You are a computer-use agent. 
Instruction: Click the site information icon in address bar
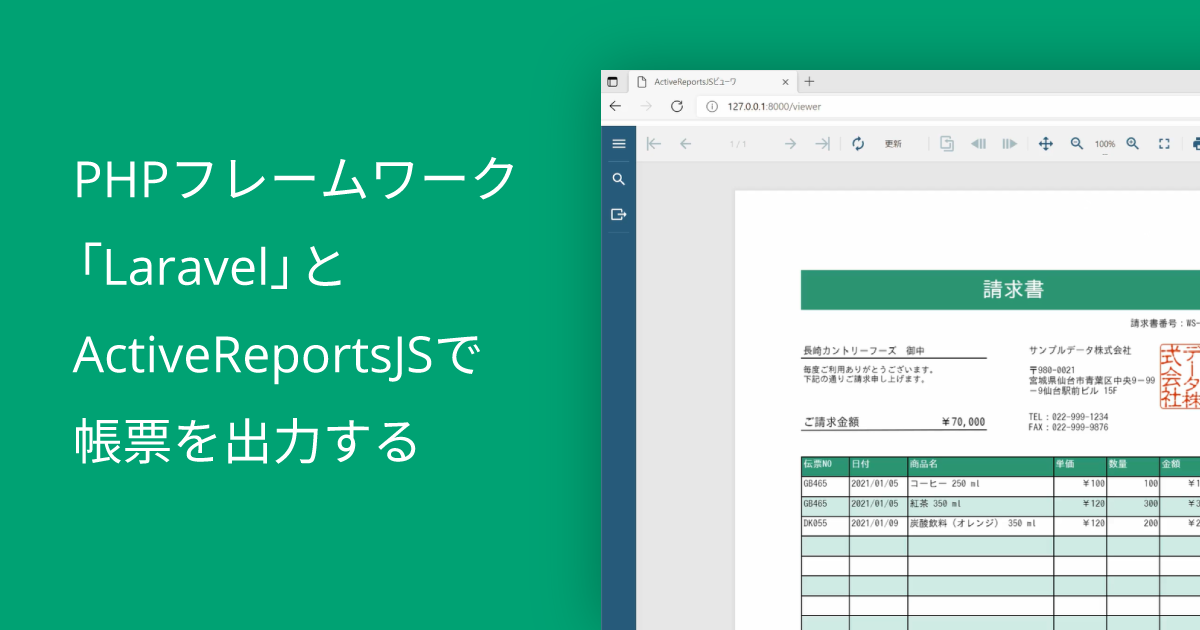coord(712,106)
